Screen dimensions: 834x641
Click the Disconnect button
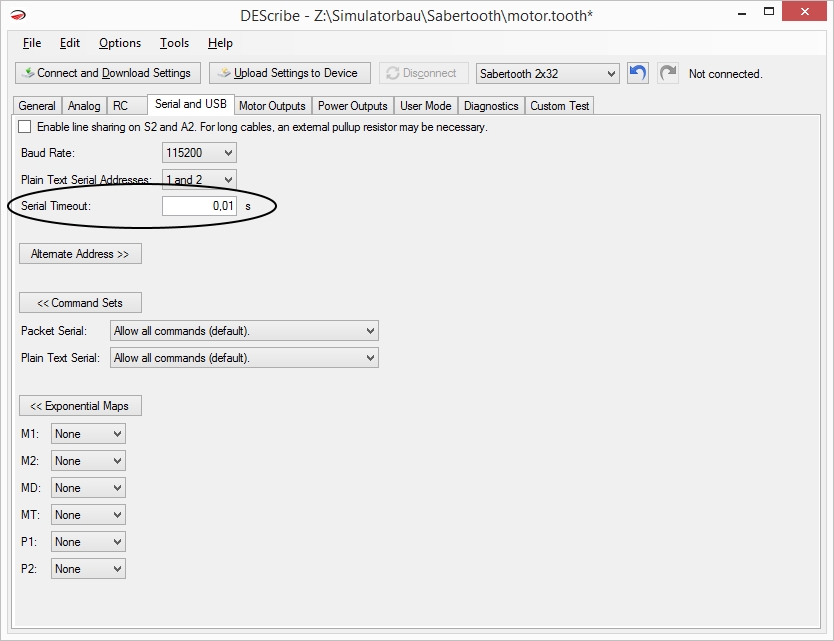pyautogui.click(x=424, y=73)
